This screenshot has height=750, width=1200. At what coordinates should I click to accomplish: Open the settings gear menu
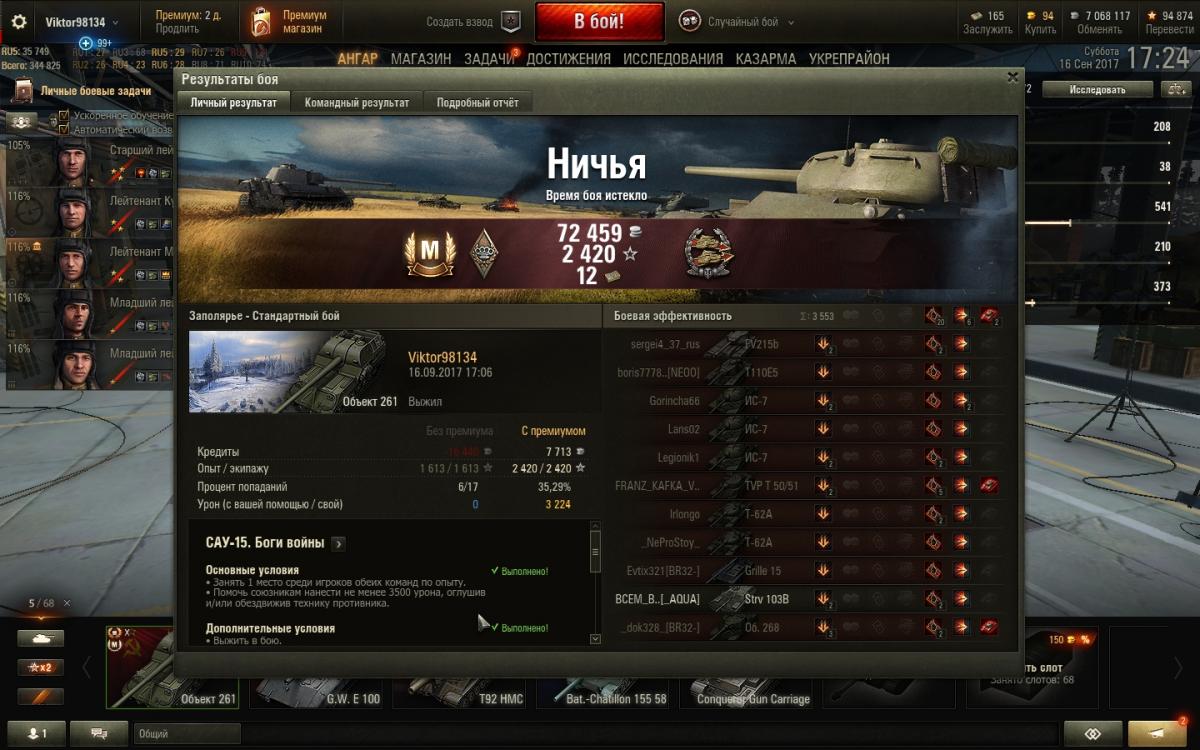click(x=19, y=22)
